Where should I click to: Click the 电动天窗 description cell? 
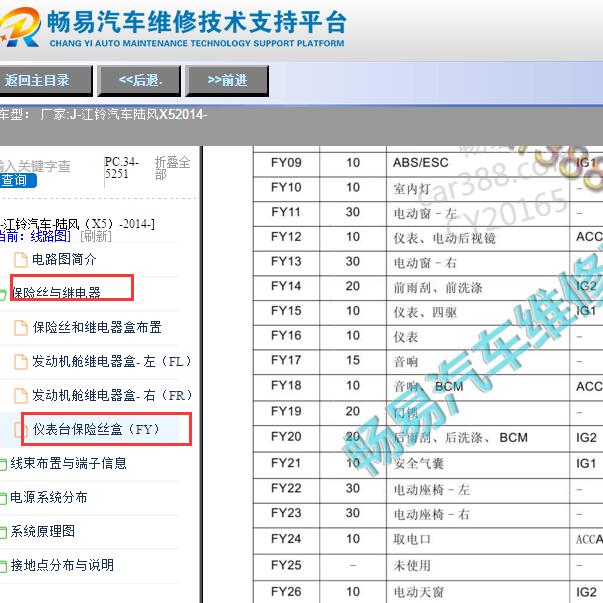coord(478,592)
